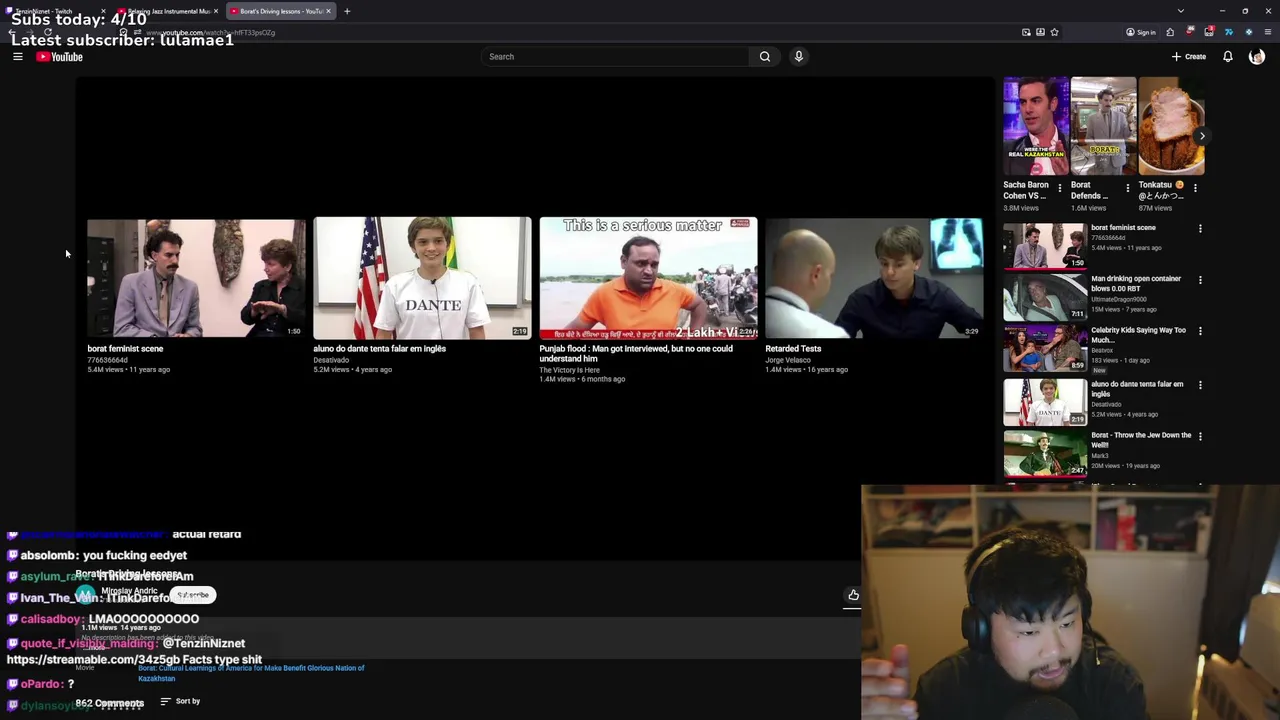The height and width of the screenshot is (720, 1280).
Task: Close the Borat's Driving lessons tab
Action: click(x=328, y=11)
